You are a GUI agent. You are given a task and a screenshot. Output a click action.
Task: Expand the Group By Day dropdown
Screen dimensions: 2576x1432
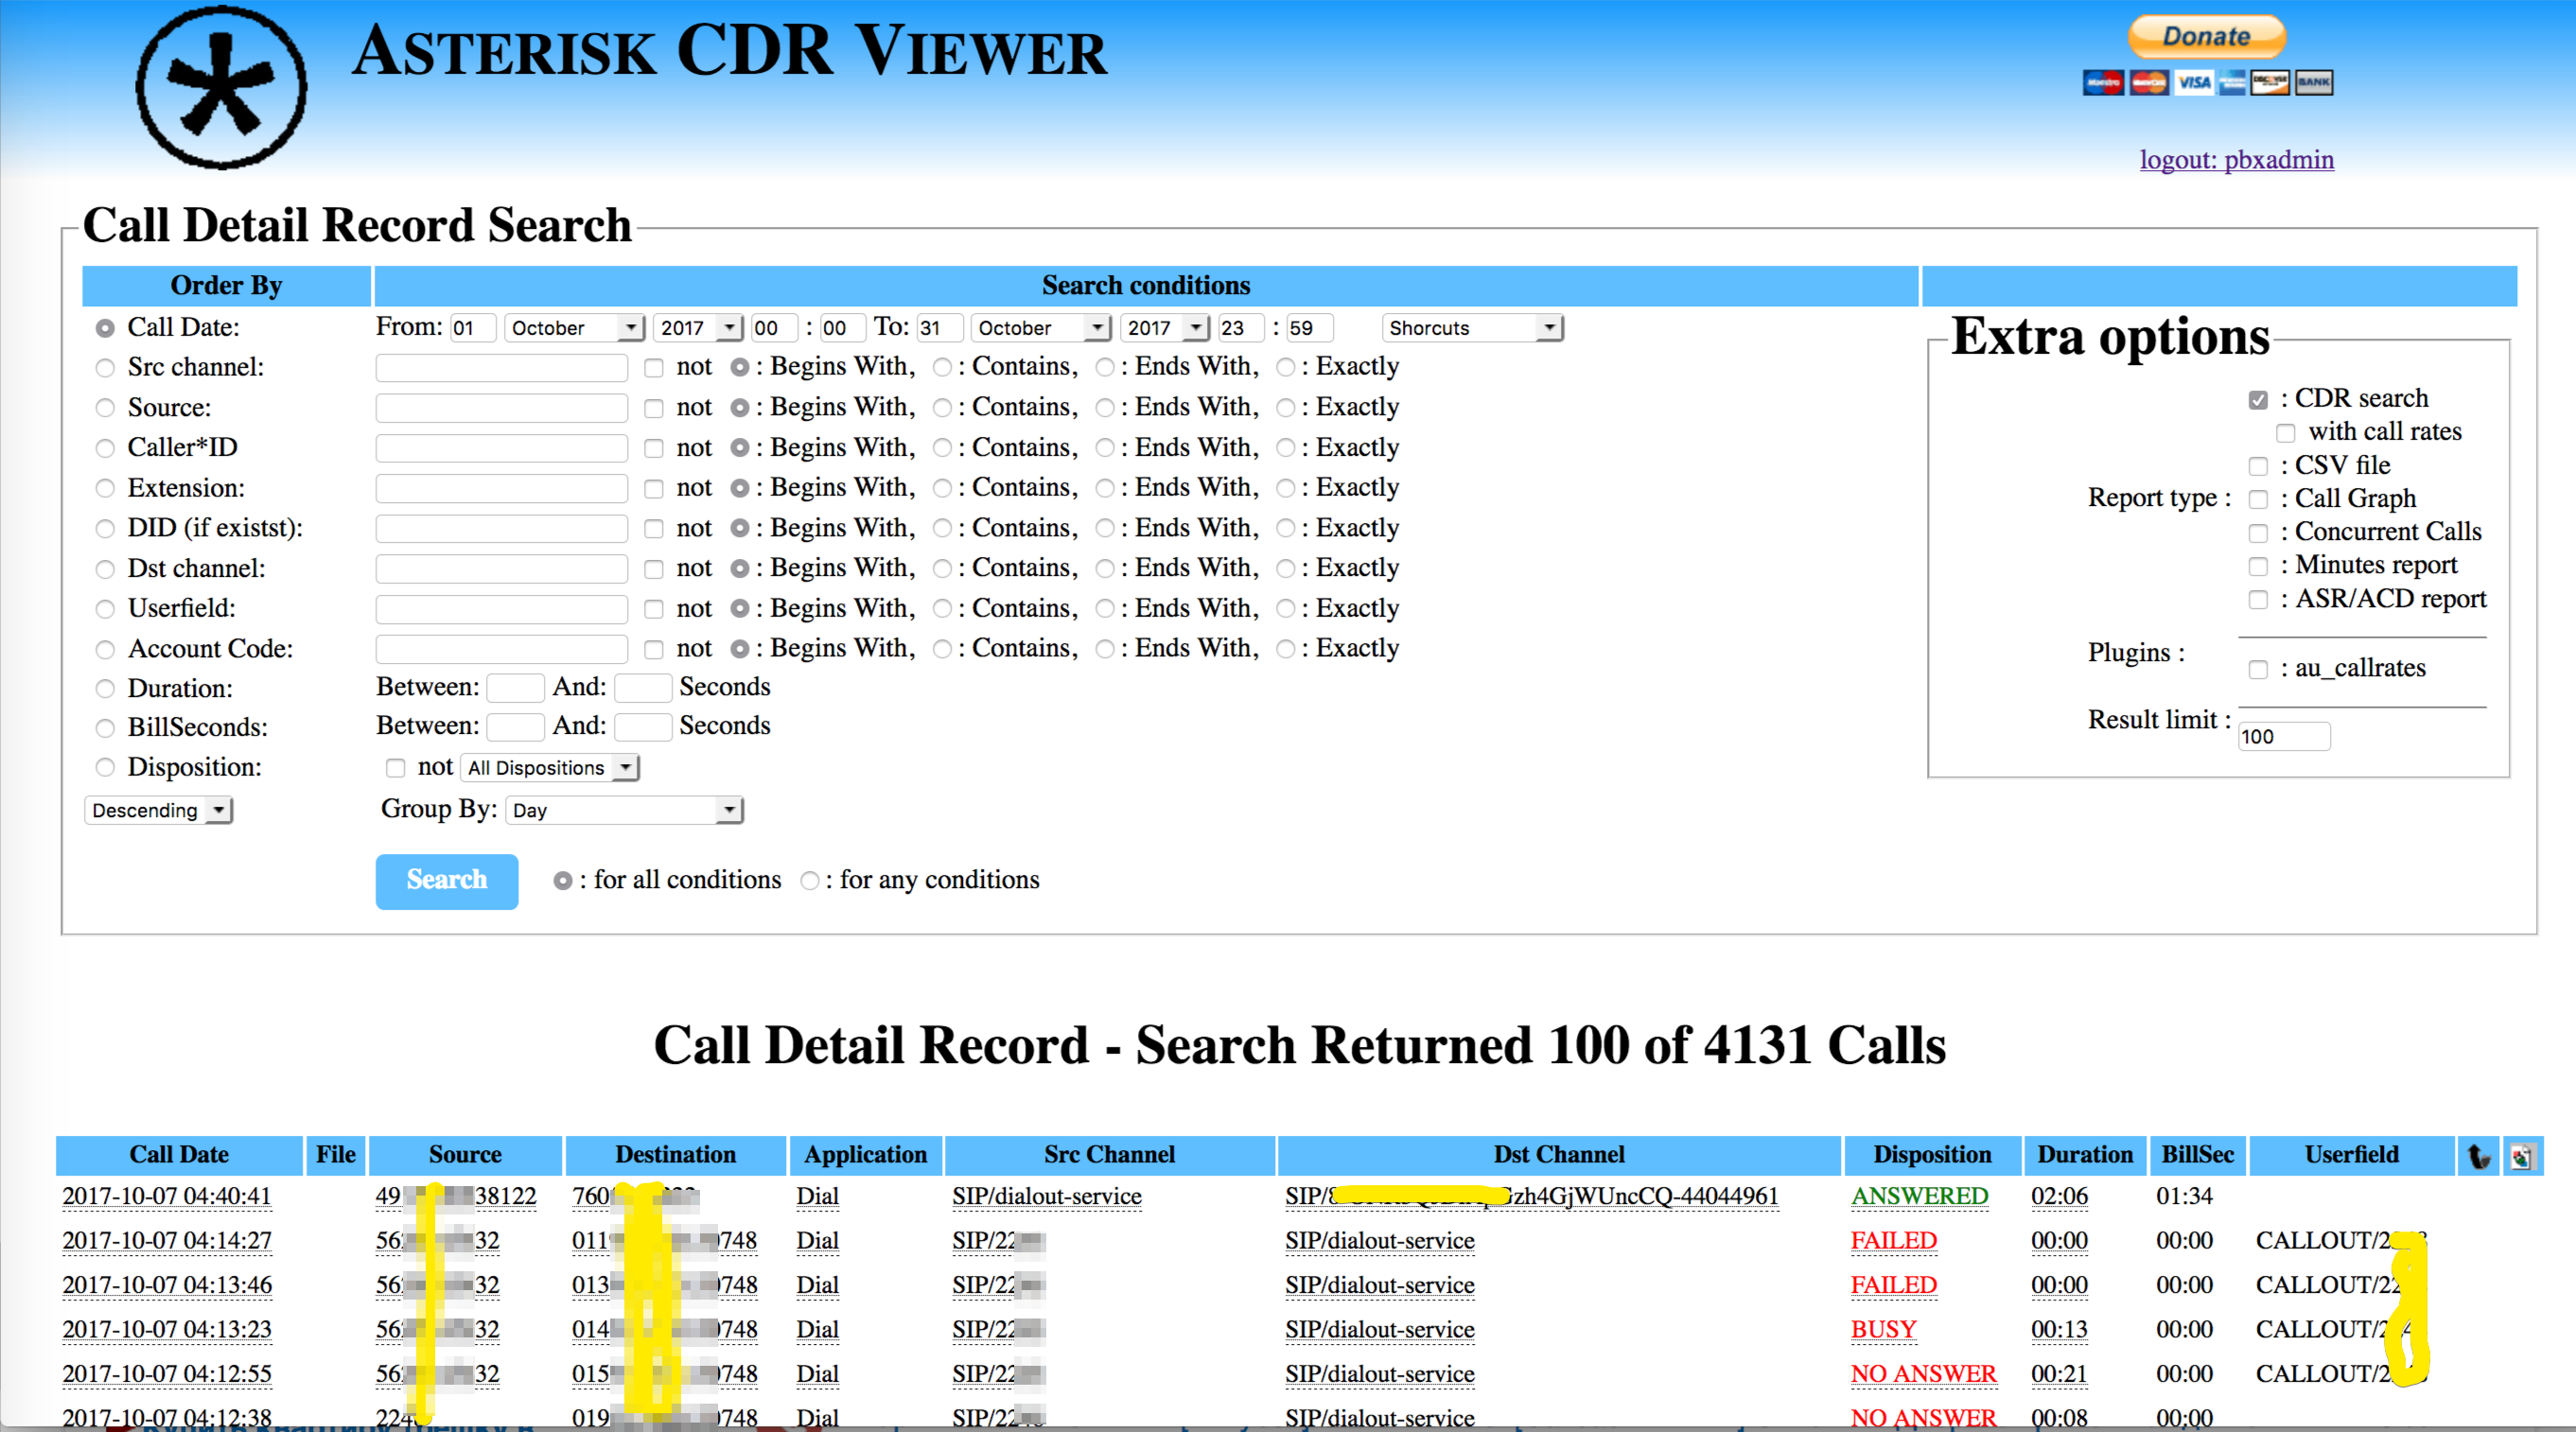624,810
